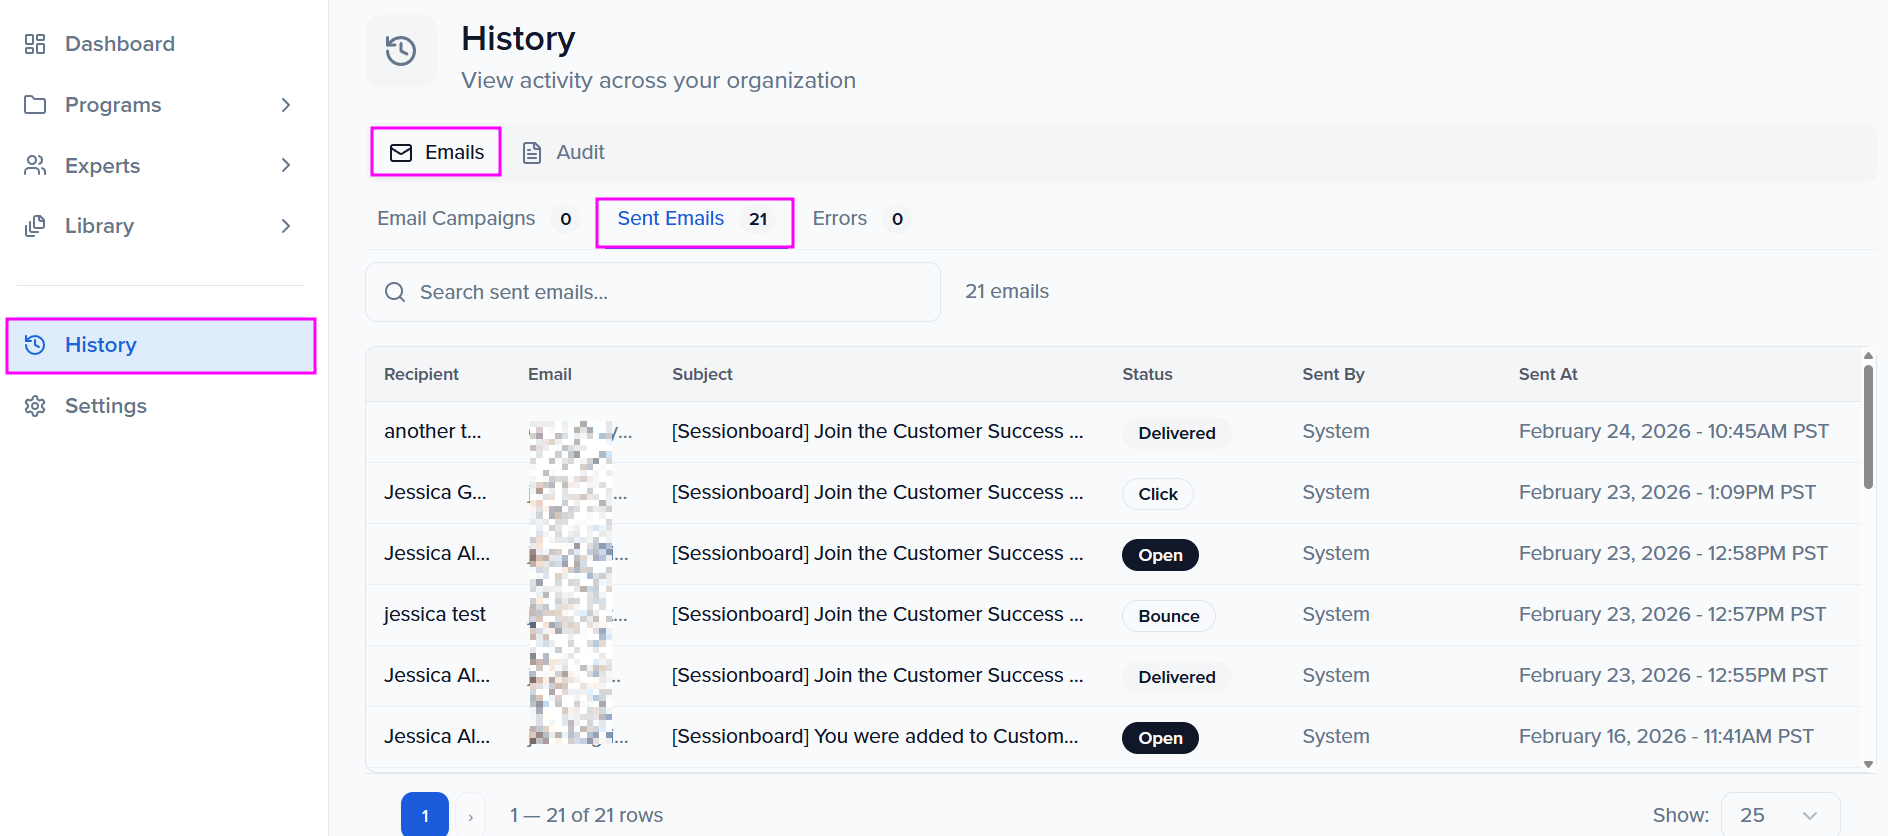1888x836 pixels.
Task: Click the table's vertical scrollbar thumb
Action: (1868, 426)
